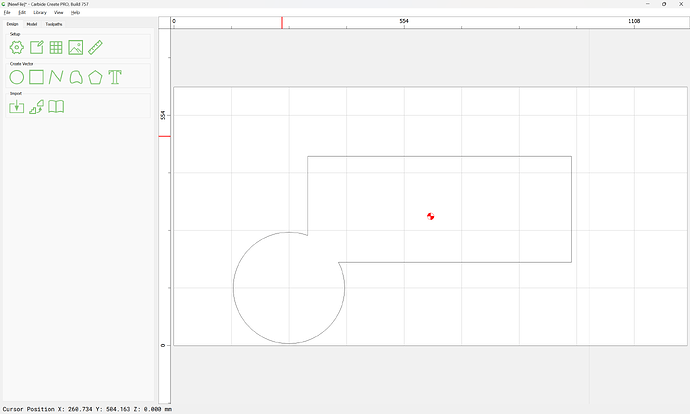Click the Trace image icon
Screen dimensions: 690x414
(x=36, y=107)
